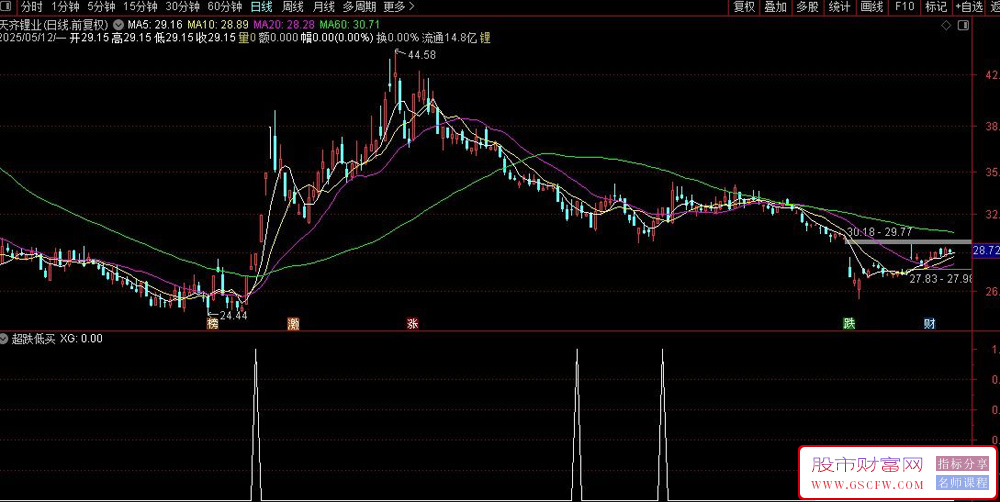Click the 跌 event marker below chart
The image size is (1000, 502).
(848, 323)
